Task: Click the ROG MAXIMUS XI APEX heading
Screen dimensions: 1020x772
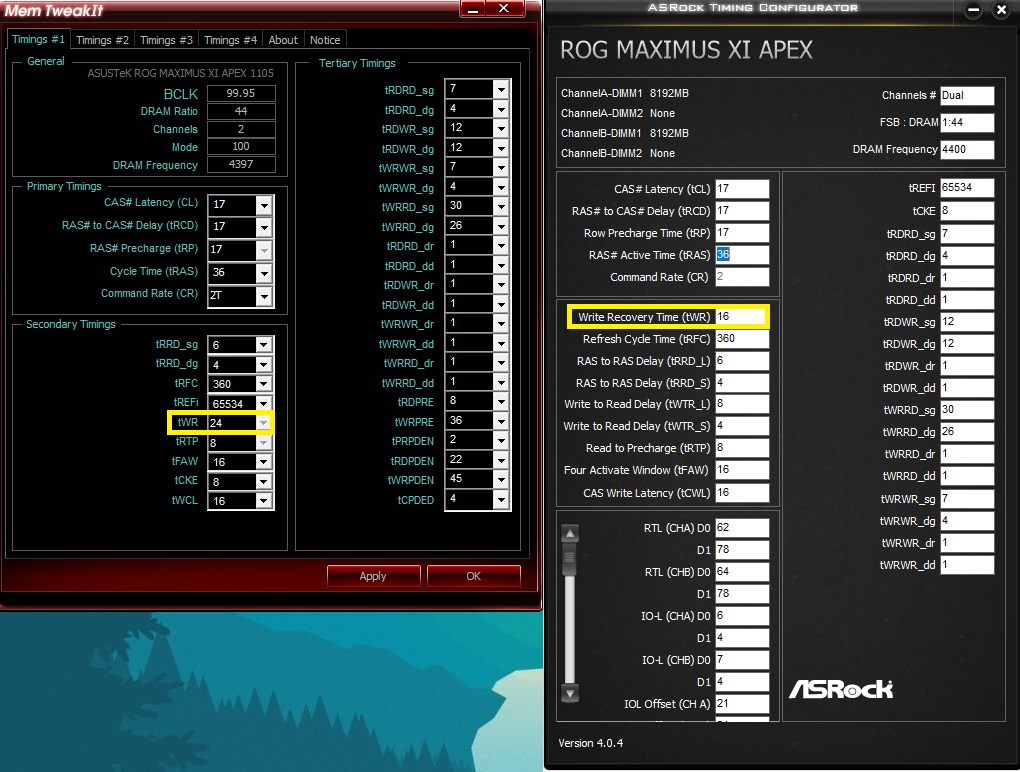Action: (686, 50)
